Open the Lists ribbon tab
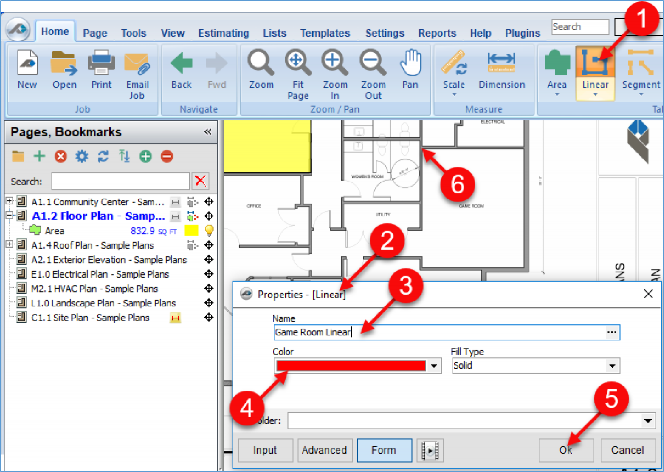This screenshot has height=472, width=664. [x=274, y=33]
